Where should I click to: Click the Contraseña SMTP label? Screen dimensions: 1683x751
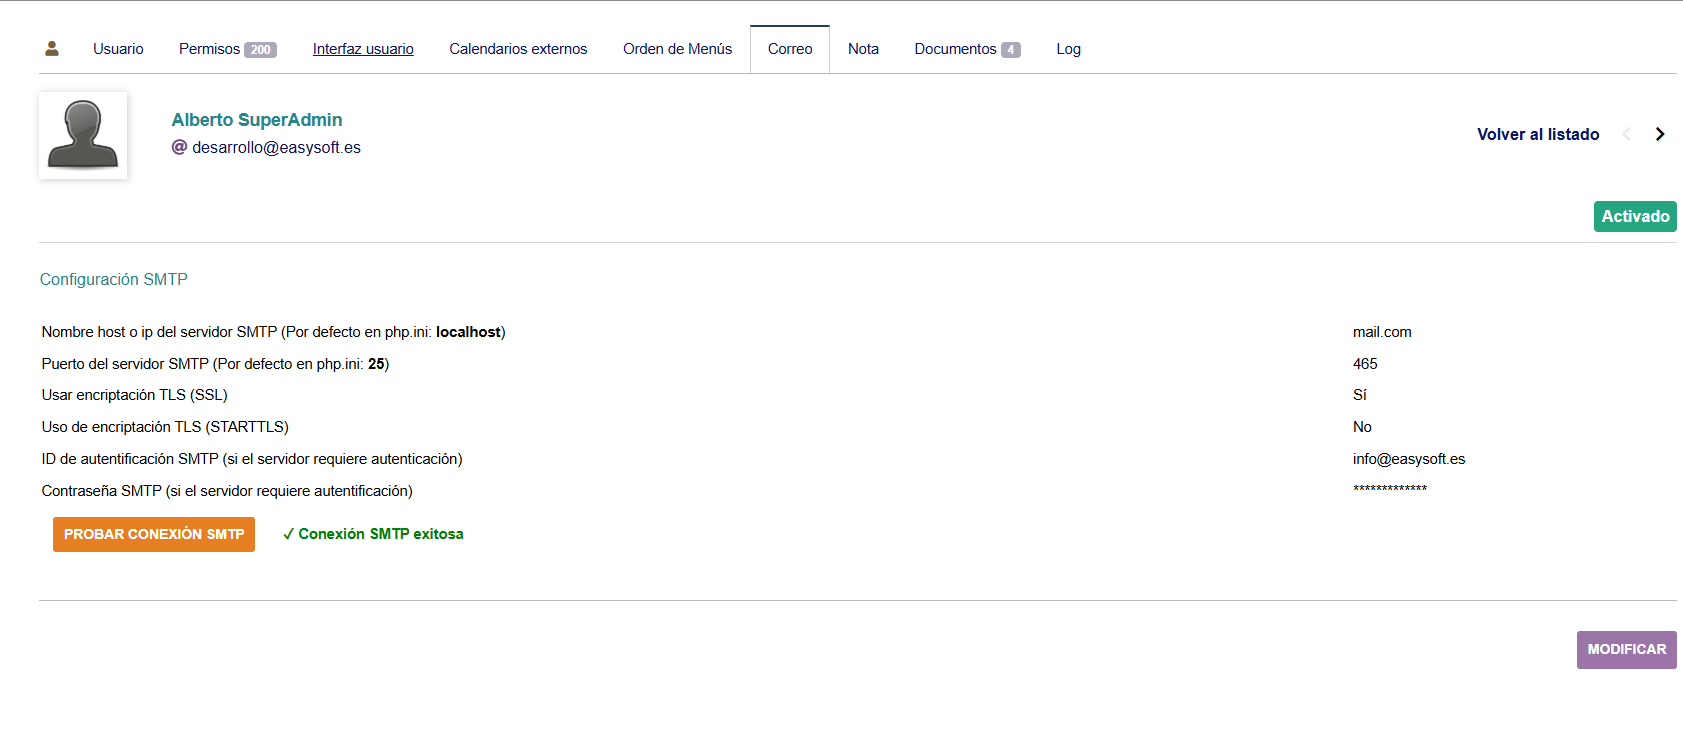pos(227,491)
